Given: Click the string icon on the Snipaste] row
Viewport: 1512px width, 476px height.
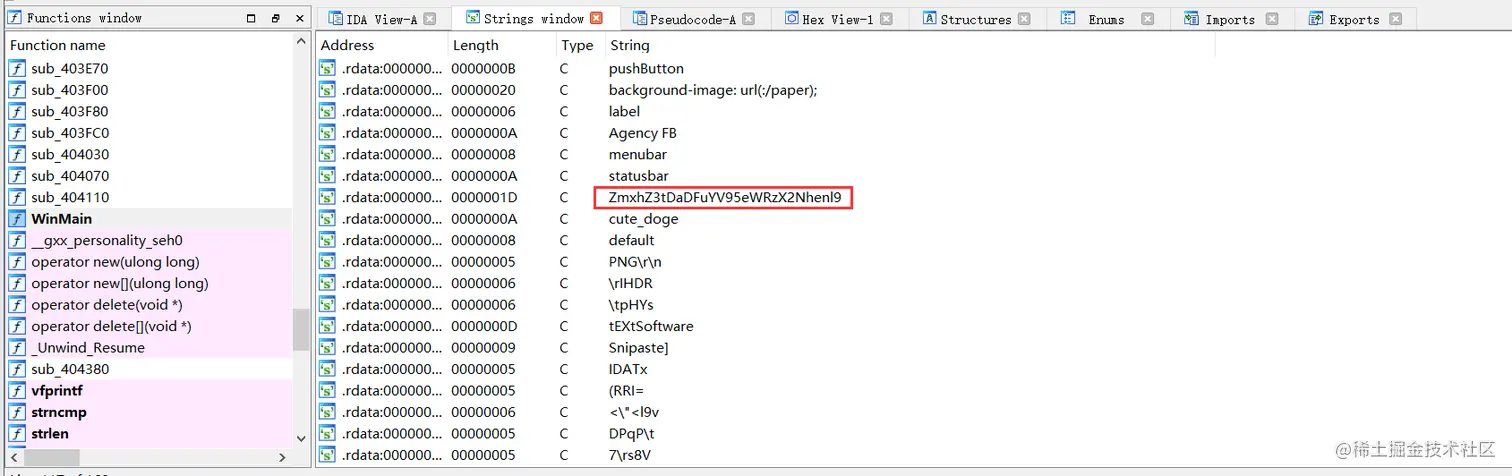Looking at the screenshot, I should 327,348.
